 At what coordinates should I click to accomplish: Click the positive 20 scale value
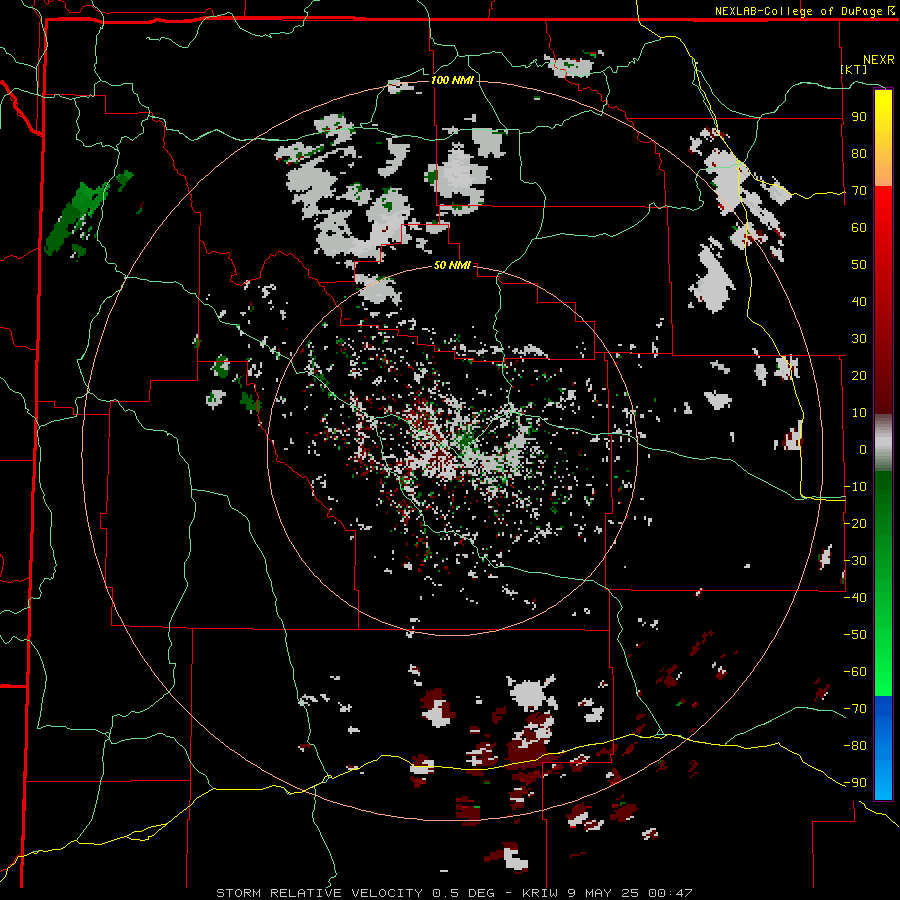coord(859,375)
